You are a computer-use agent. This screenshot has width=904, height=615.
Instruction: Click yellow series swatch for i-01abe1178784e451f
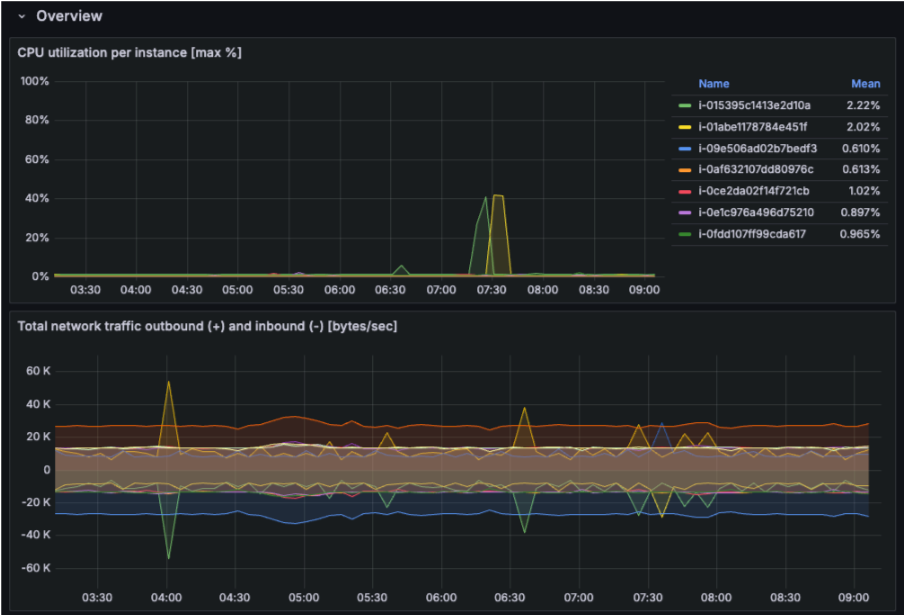[x=685, y=127]
